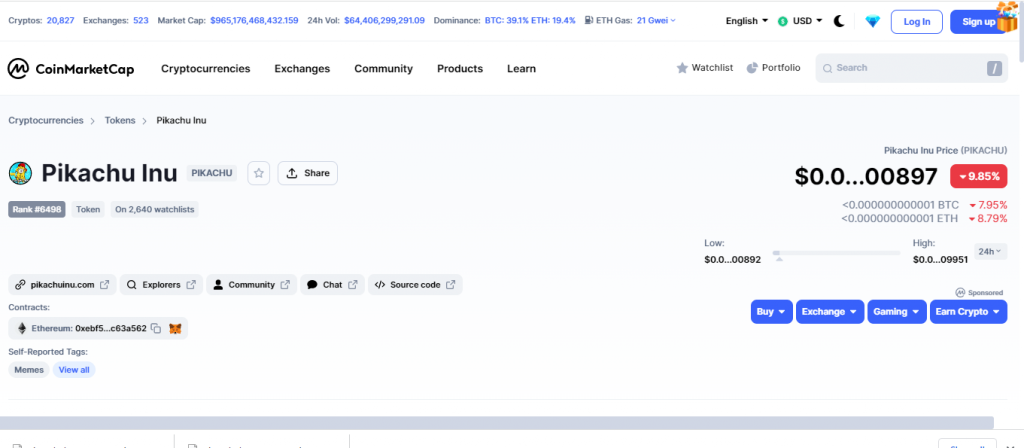This screenshot has width=1024, height=448.
Task: Click the Watchlist star icon in header
Action: pyautogui.click(x=682, y=68)
